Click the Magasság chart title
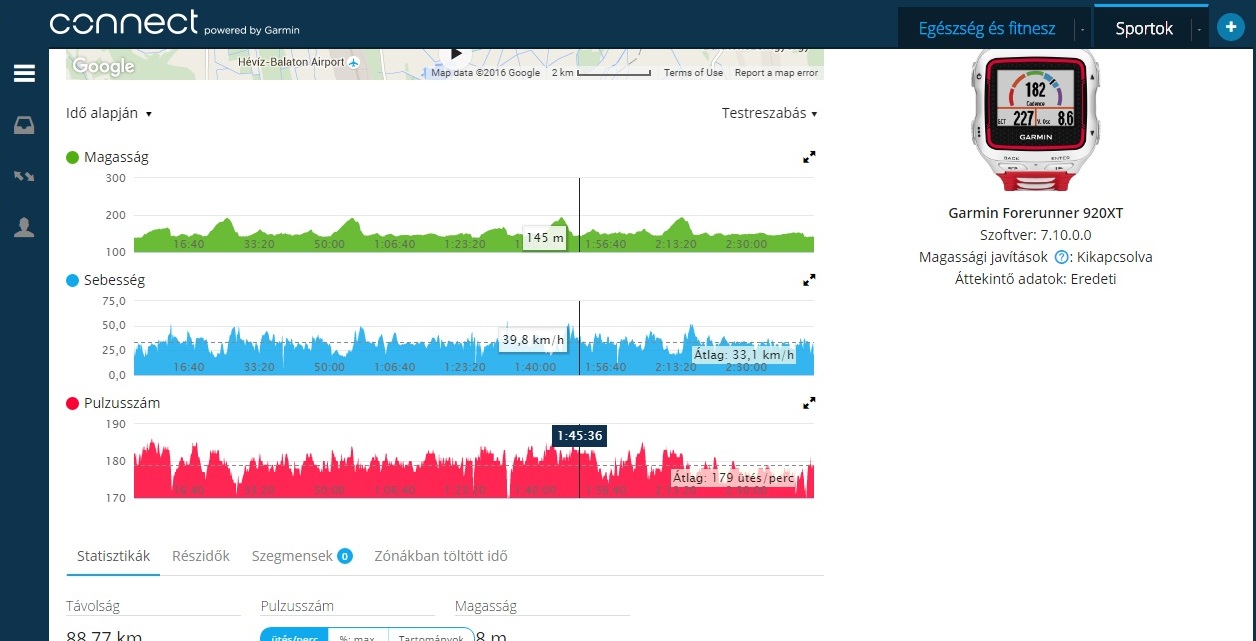 116,157
